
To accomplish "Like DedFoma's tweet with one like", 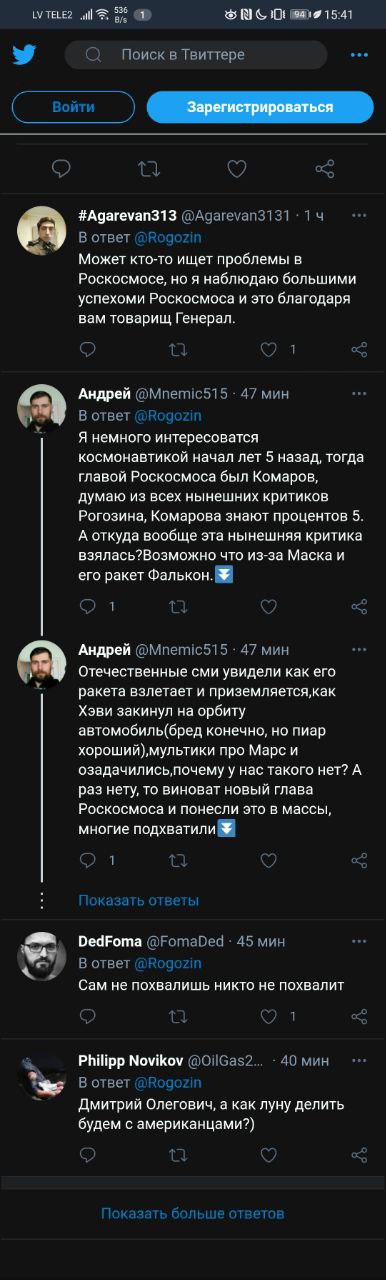I will (268, 1016).
